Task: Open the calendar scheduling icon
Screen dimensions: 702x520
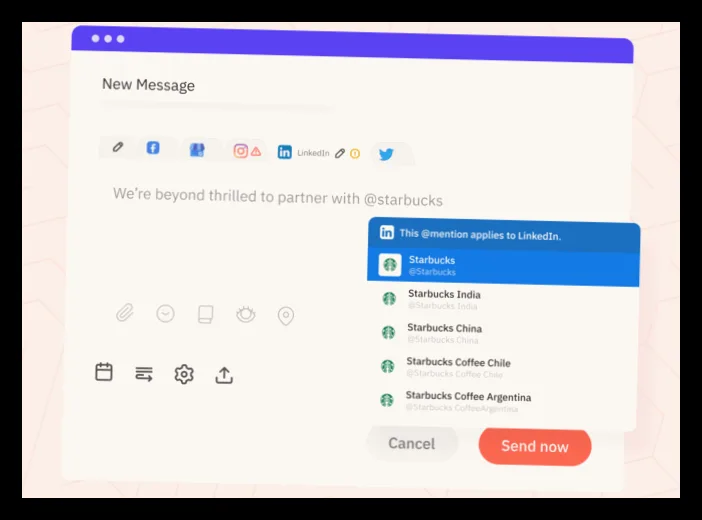Action: 104,372
